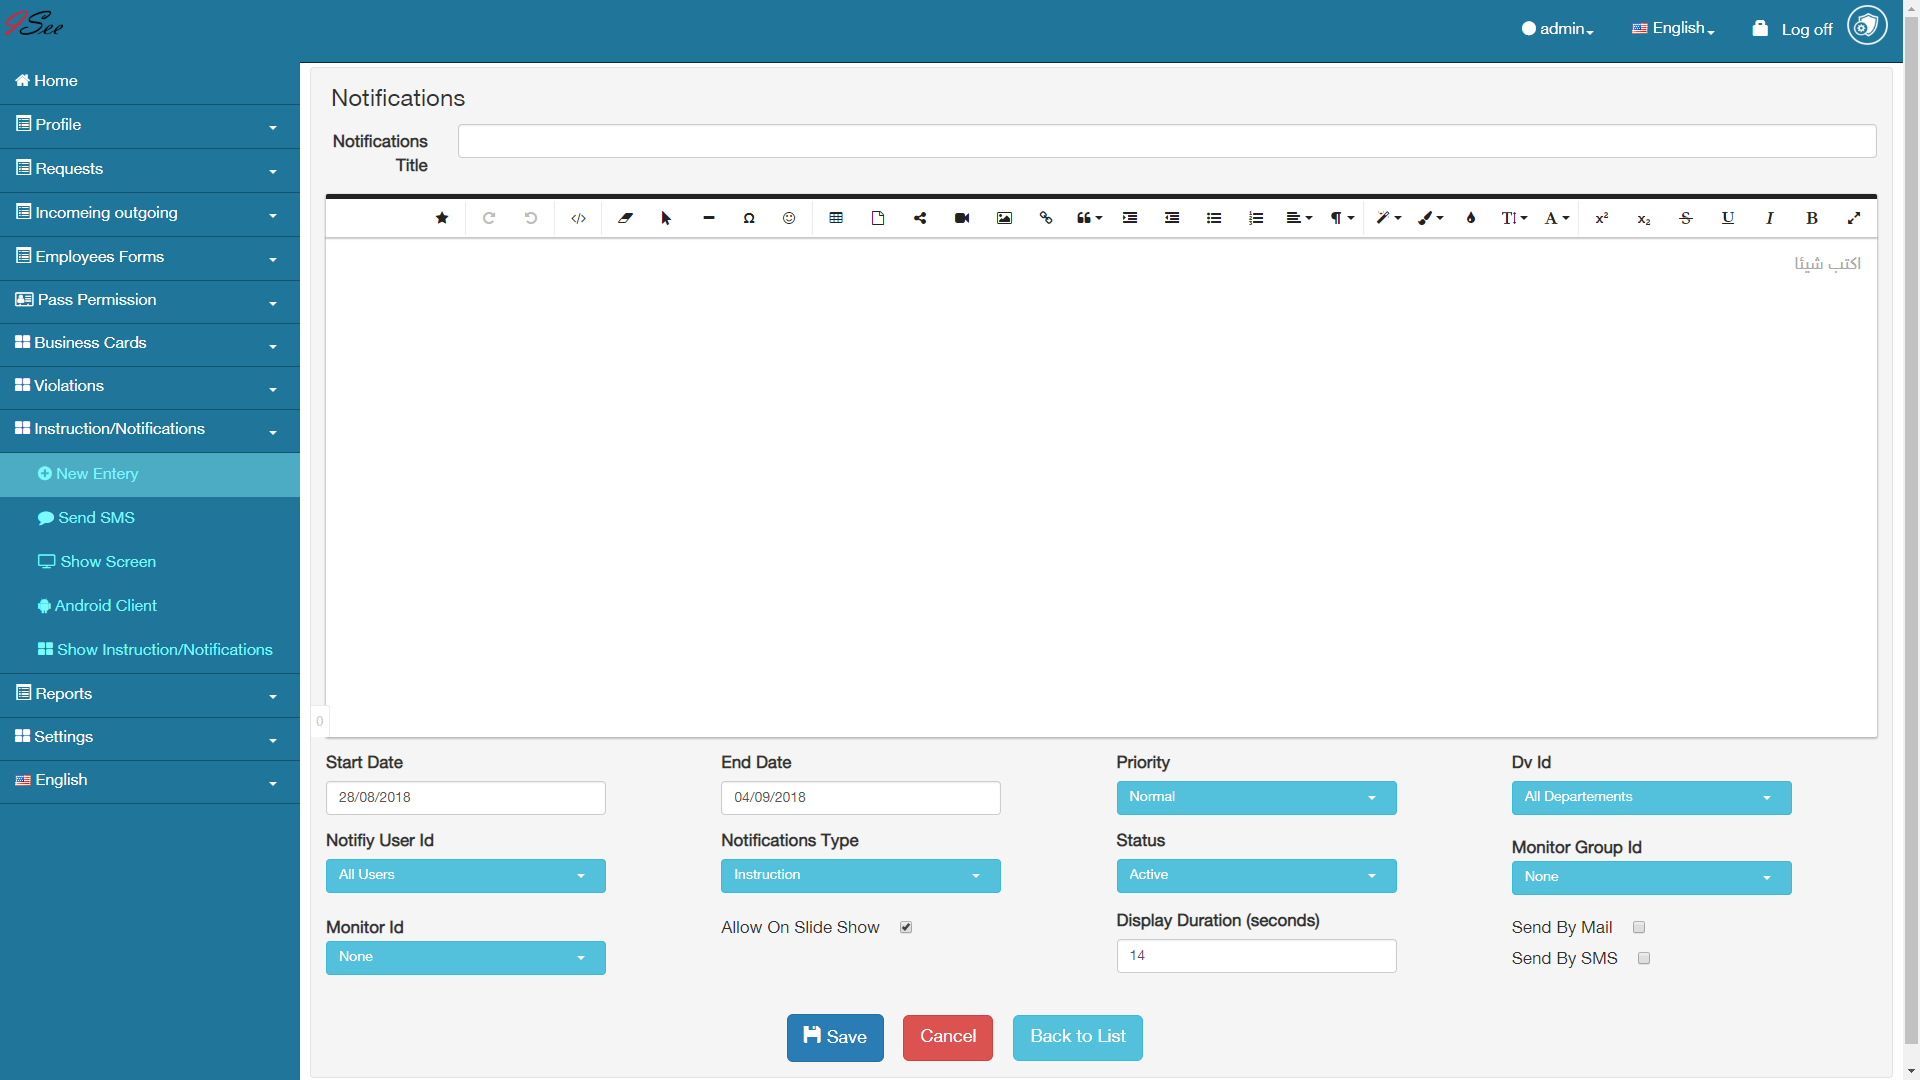Image resolution: width=1920 pixels, height=1080 pixels.
Task: Open Home in the sidebar
Action: (150, 81)
